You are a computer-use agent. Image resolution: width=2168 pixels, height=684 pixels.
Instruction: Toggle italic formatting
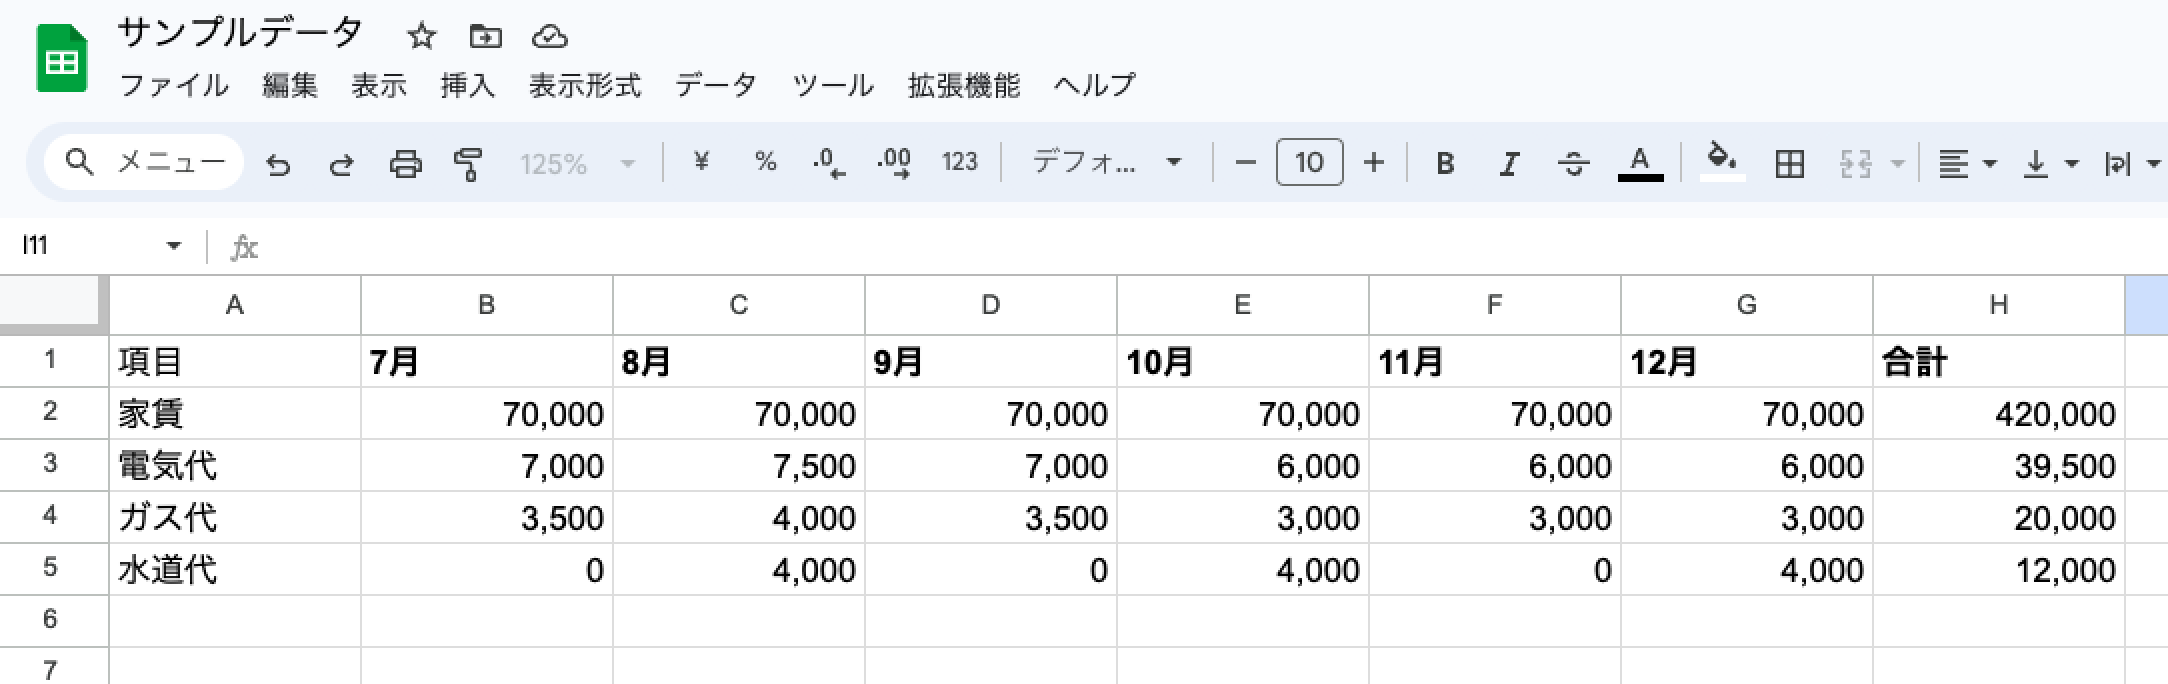click(x=1509, y=163)
